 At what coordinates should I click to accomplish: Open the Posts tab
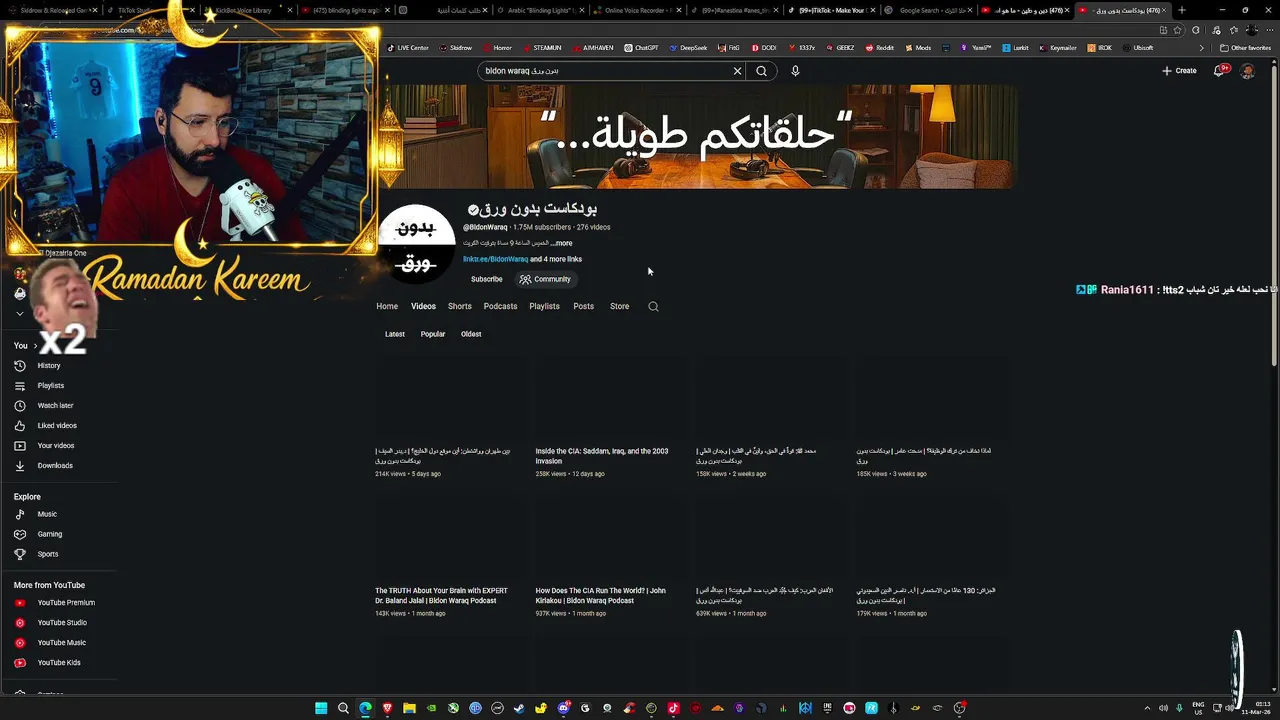coord(583,306)
